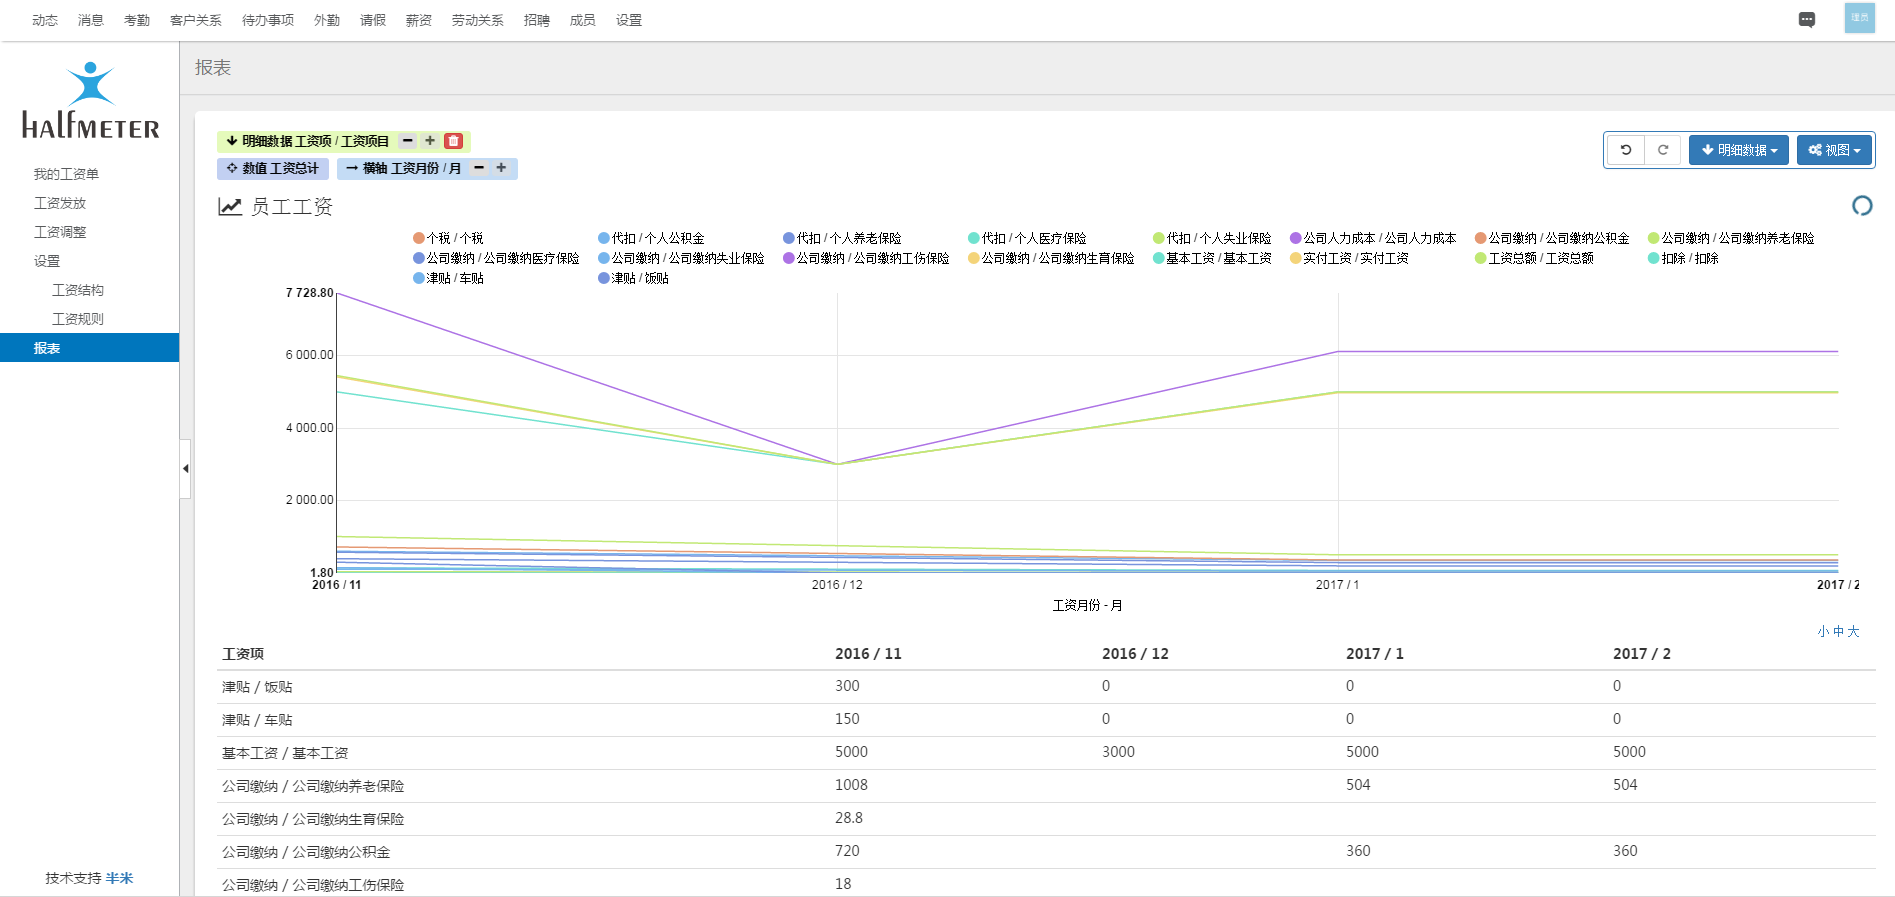Click the undo arrow button
The image size is (1895, 897).
click(1626, 150)
